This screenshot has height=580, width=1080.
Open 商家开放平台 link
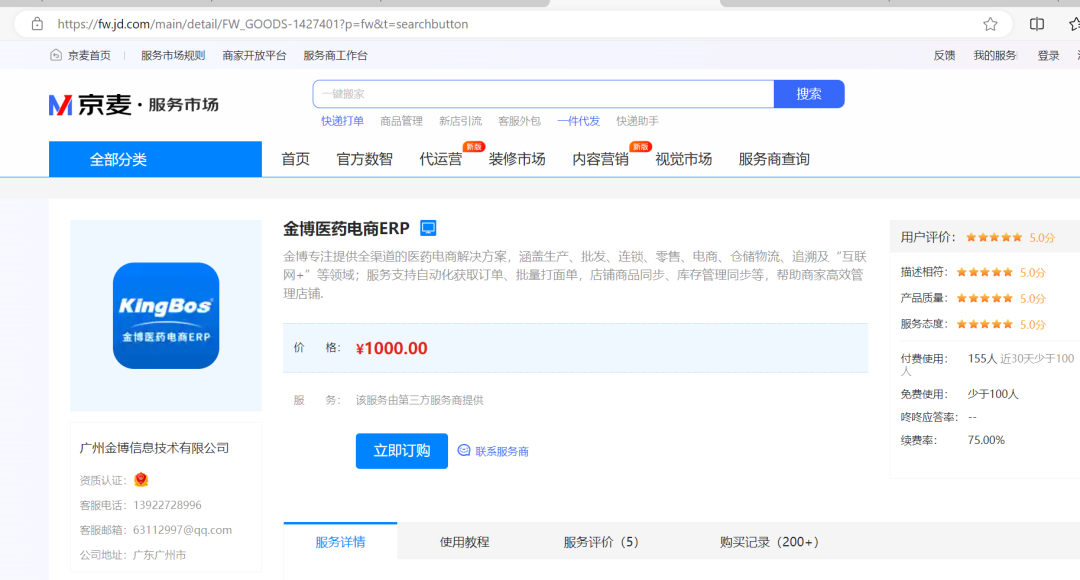point(254,55)
